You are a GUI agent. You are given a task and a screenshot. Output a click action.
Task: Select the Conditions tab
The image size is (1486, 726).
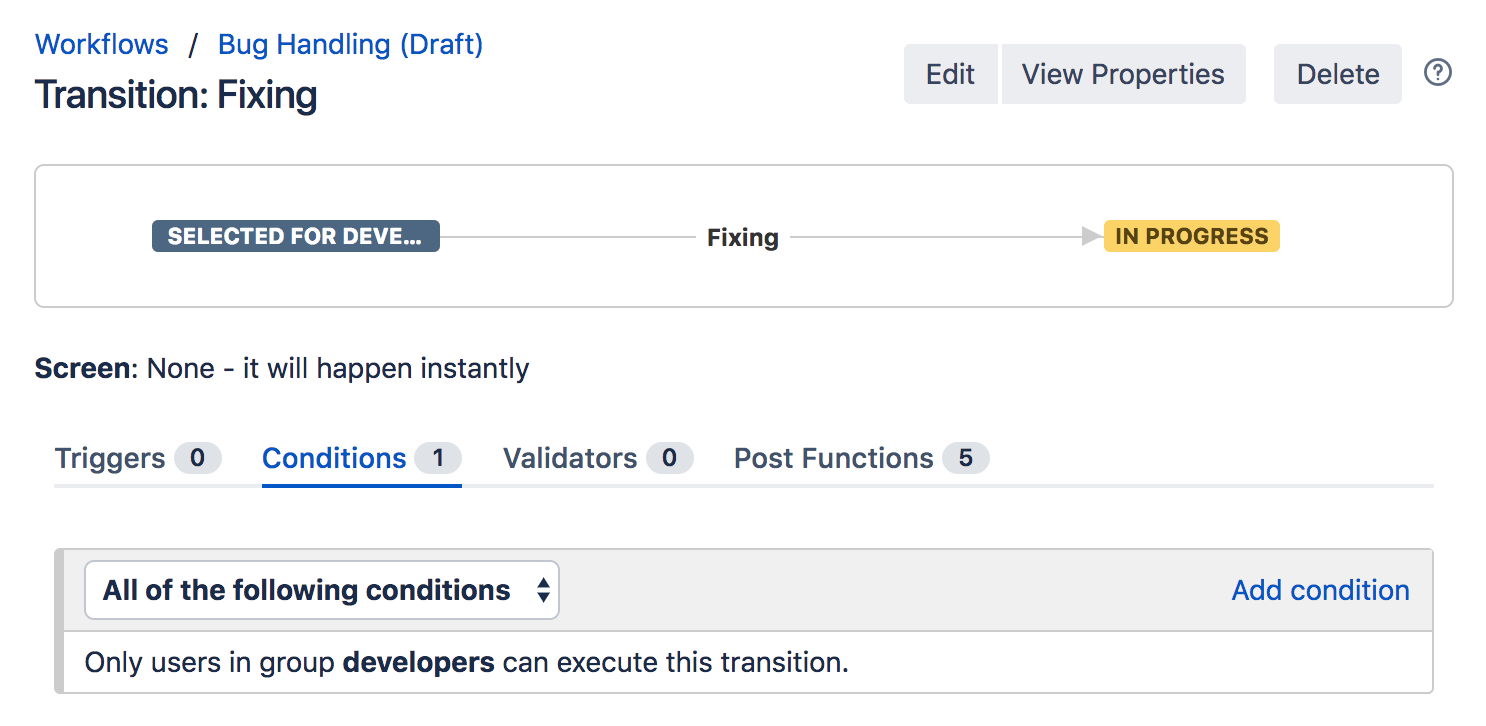(334, 458)
